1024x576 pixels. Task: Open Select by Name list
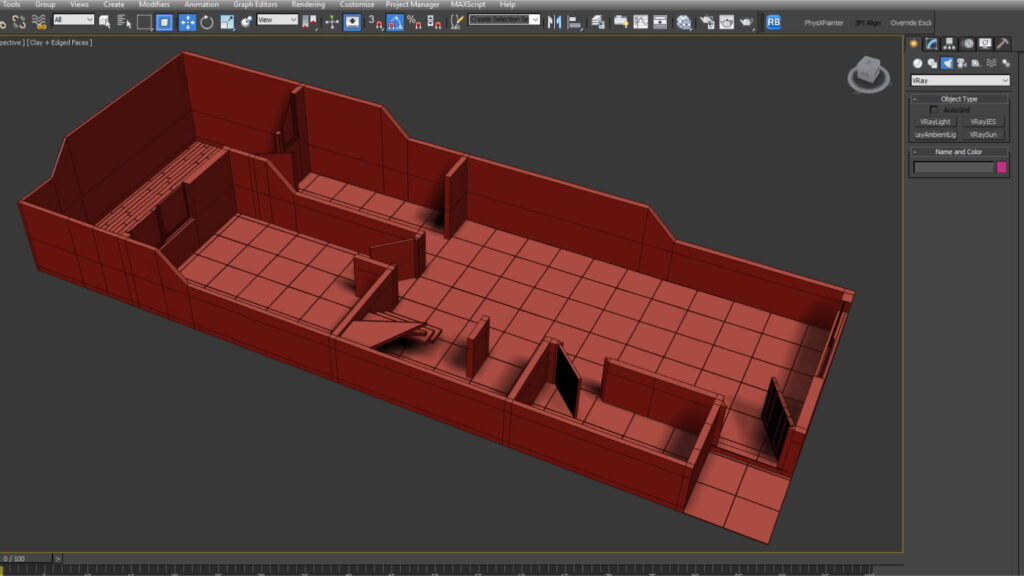click(x=124, y=22)
